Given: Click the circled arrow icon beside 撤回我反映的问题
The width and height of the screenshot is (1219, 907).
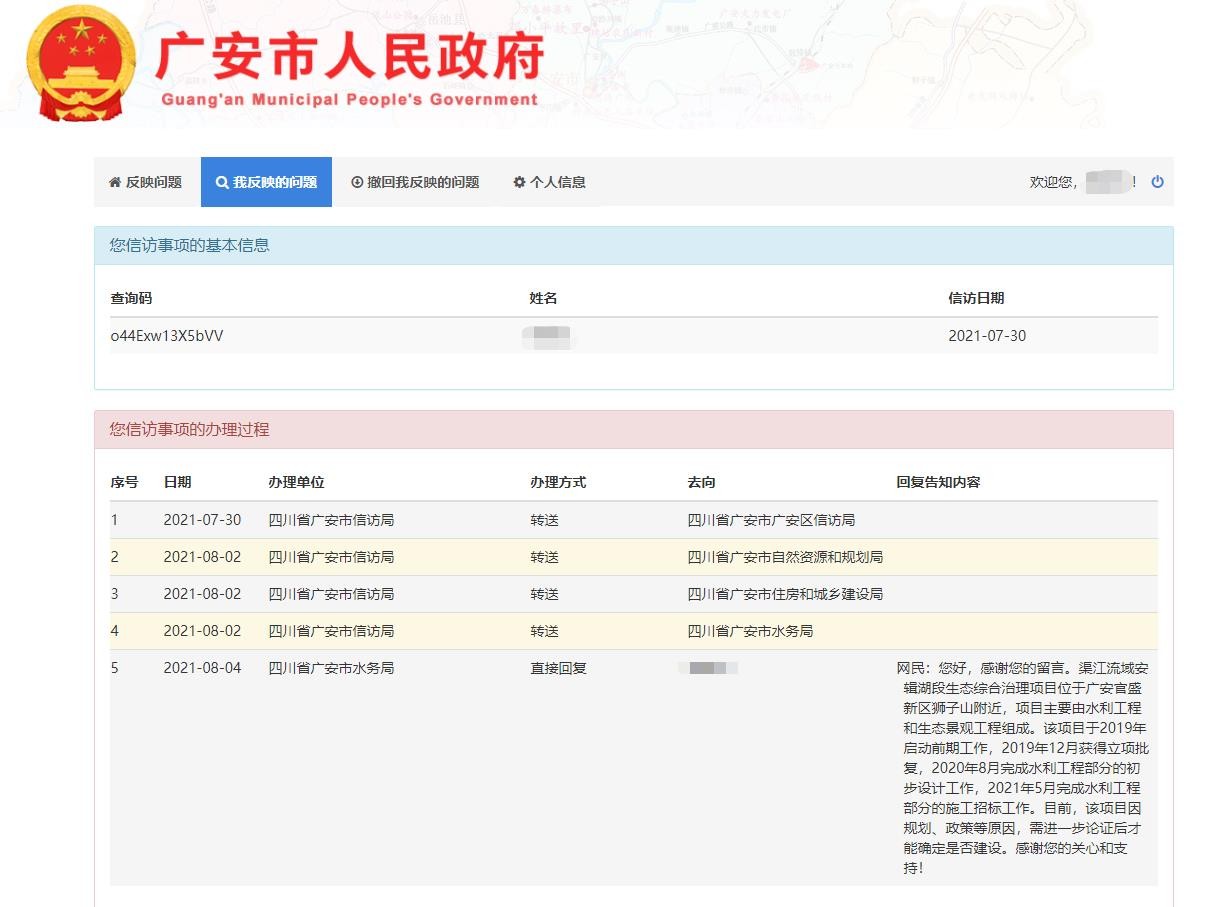Looking at the screenshot, I should pos(357,182).
